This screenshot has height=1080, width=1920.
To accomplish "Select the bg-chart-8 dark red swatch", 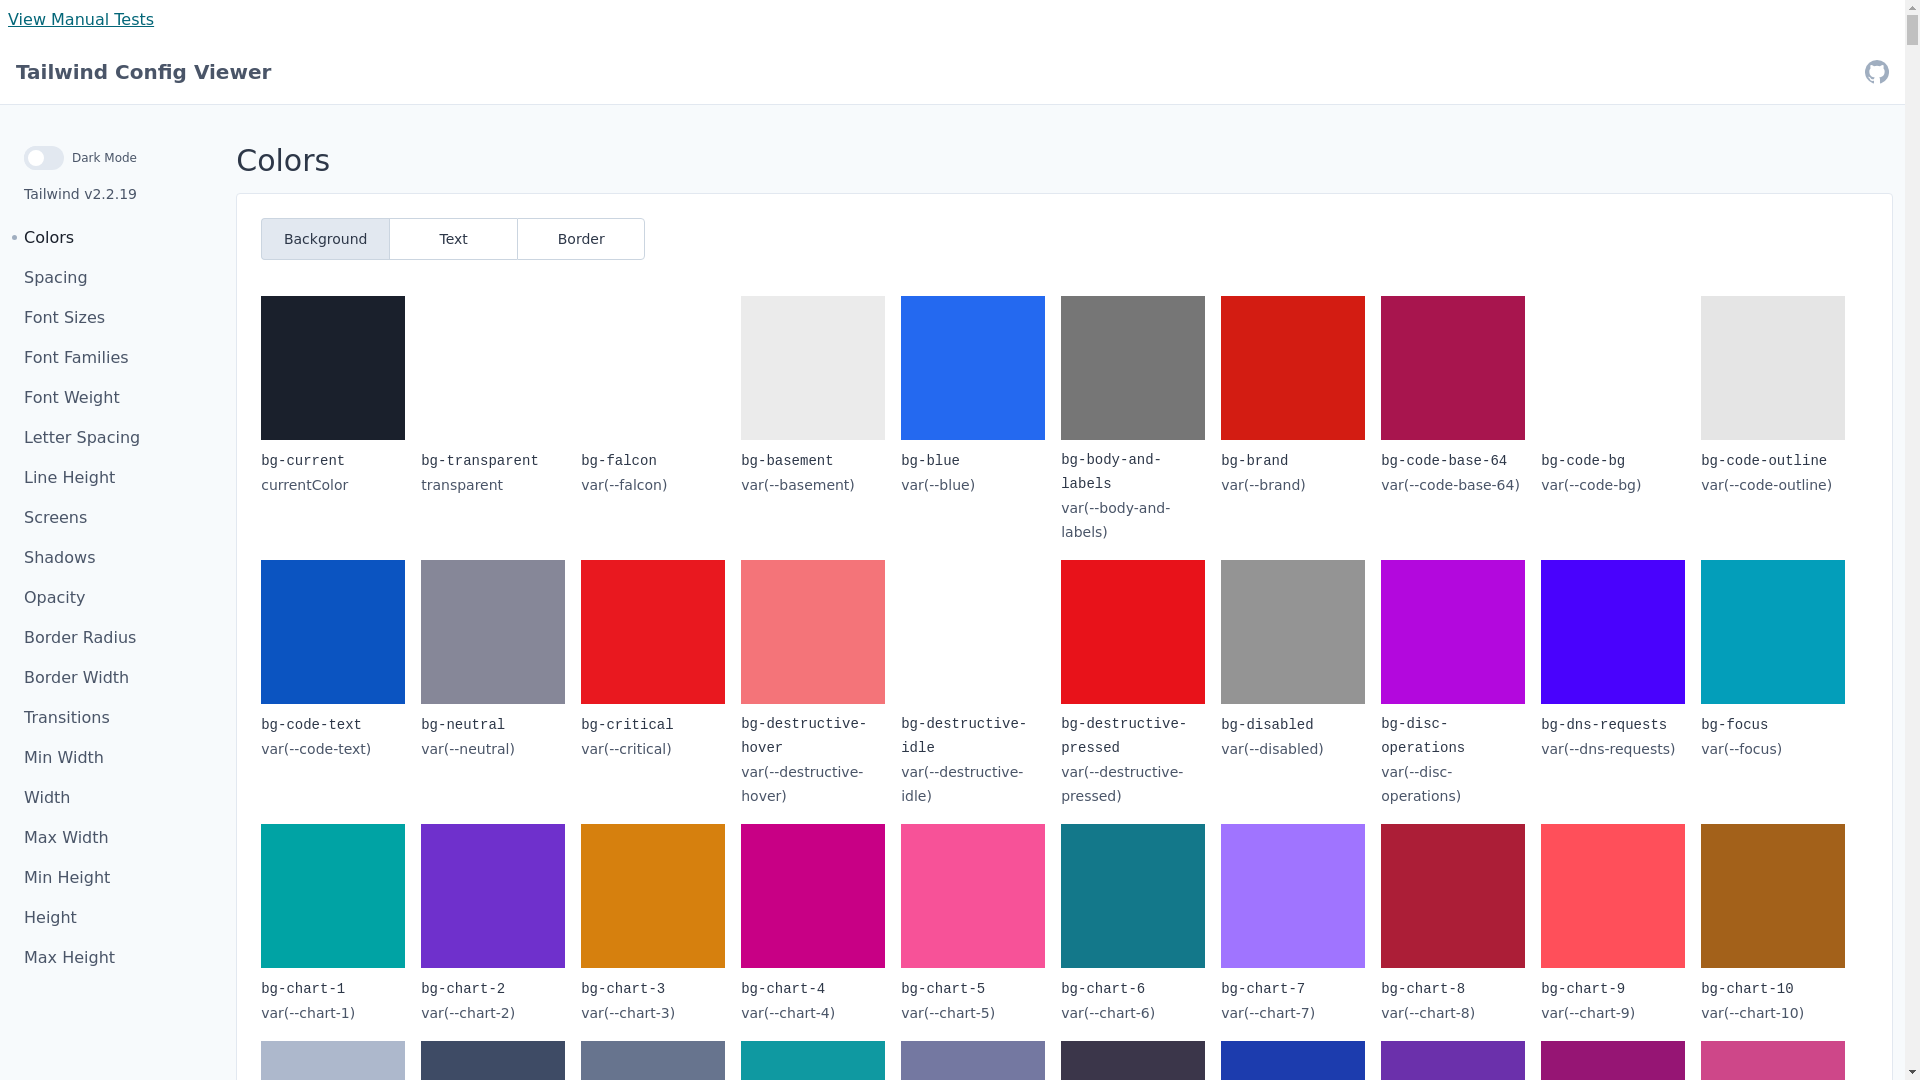I will 1453,896.
